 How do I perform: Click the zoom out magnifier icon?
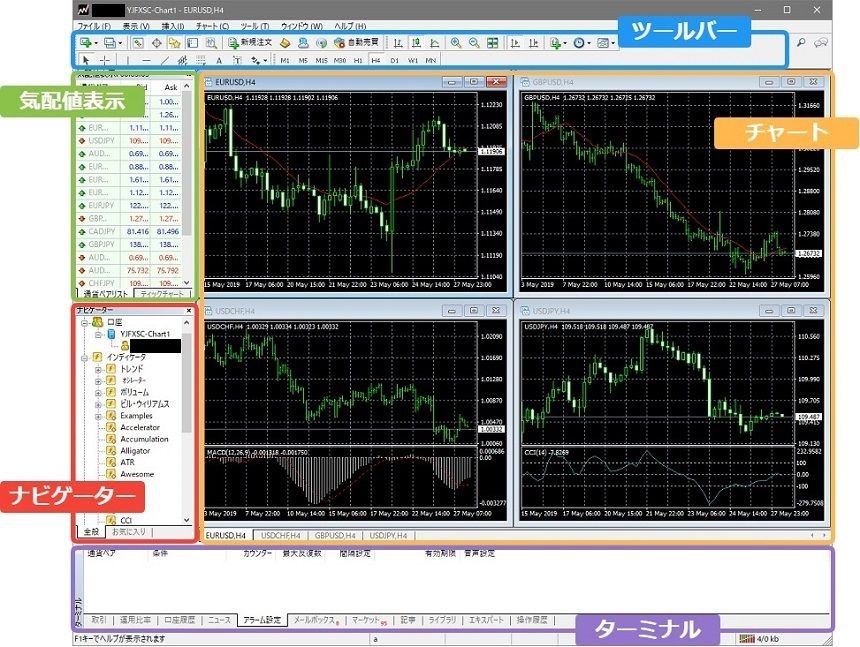click(x=474, y=43)
